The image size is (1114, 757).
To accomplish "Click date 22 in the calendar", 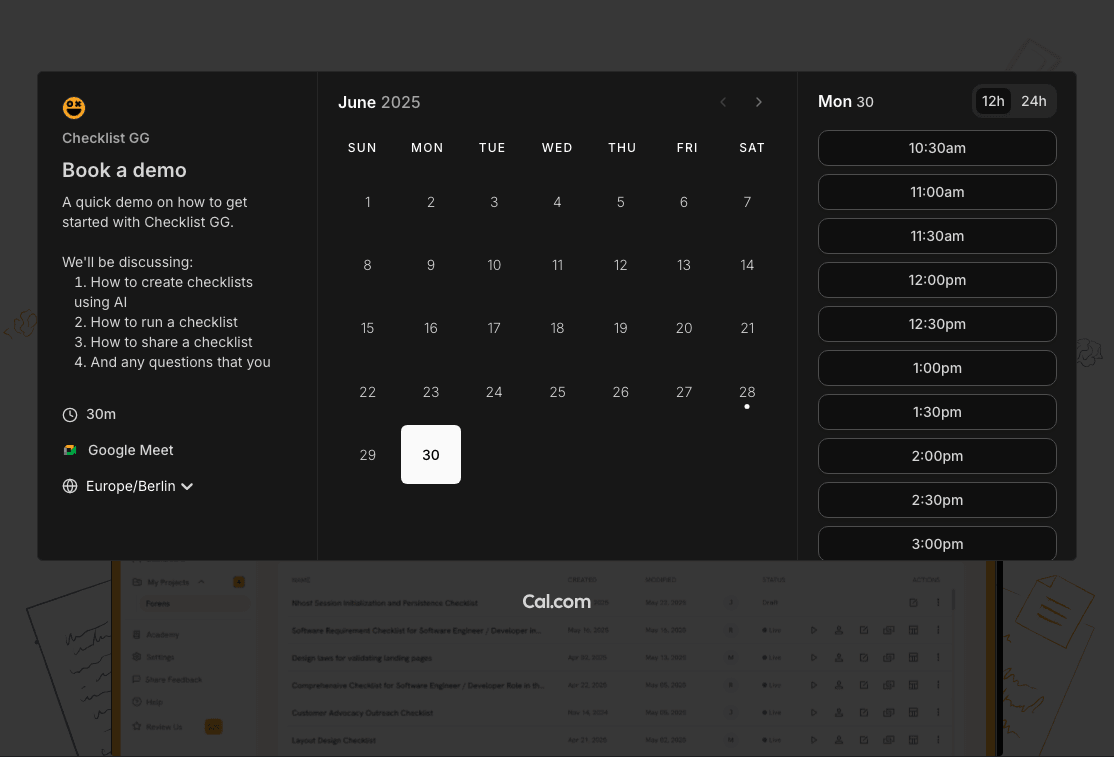I will pos(367,392).
